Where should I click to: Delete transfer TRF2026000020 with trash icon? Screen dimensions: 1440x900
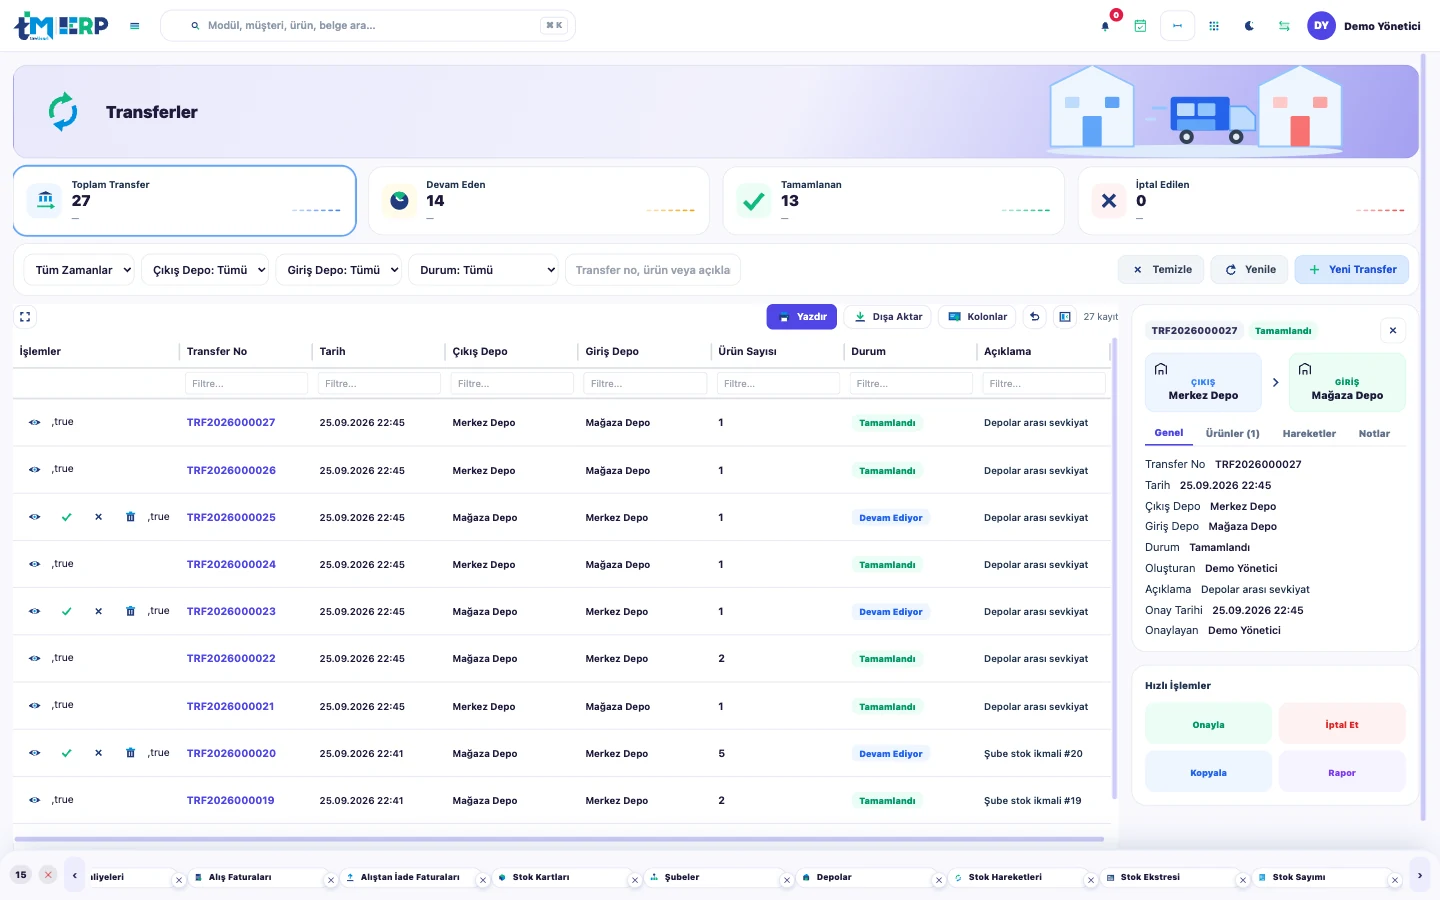pyautogui.click(x=130, y=753)
